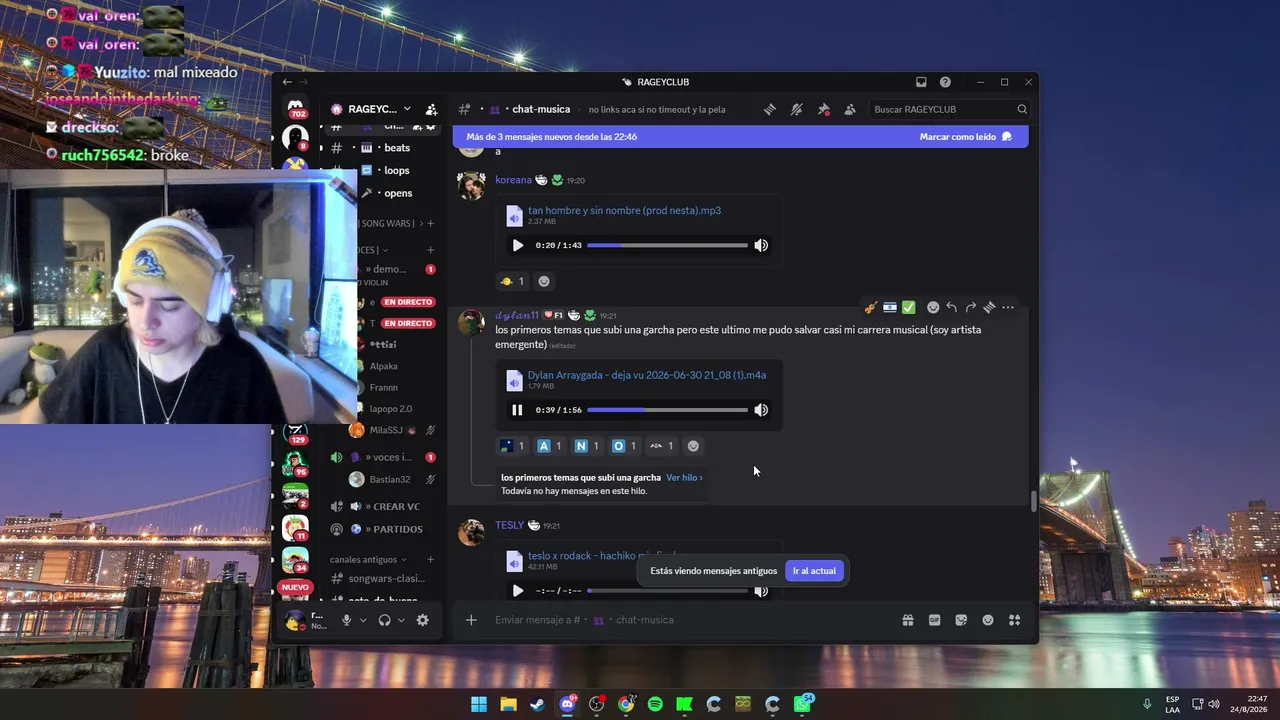Add reaction to koreana's message
The height and width of the screenshot is (720, 1280).
544,281
